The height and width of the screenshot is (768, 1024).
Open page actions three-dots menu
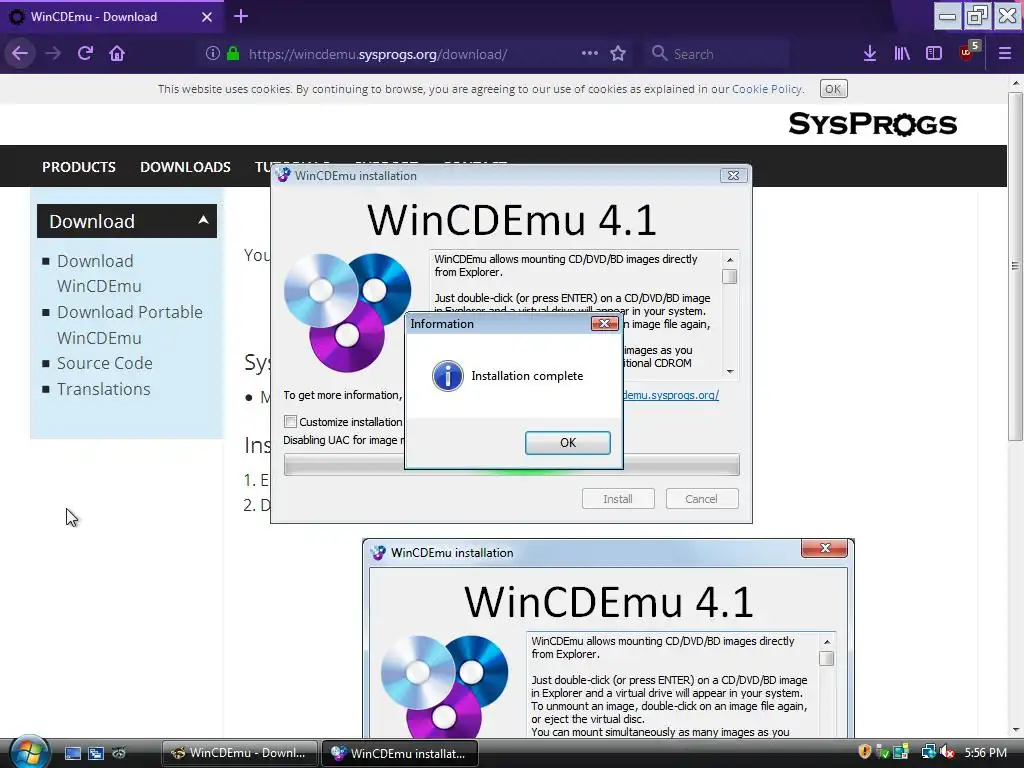click(590, 54)
